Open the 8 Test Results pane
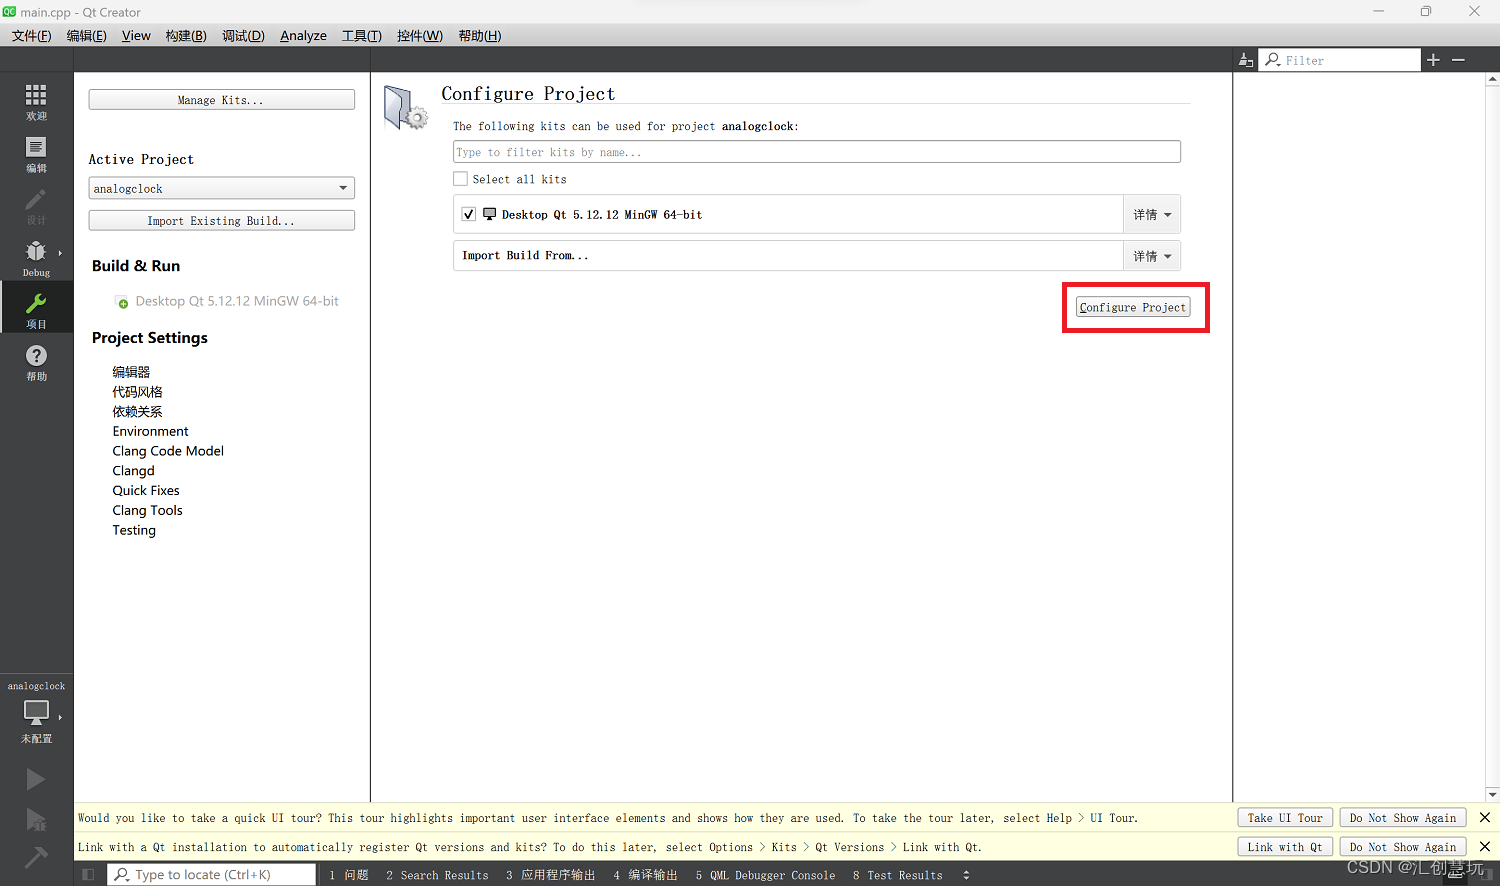1500x886 pixels. pos(897,875)
